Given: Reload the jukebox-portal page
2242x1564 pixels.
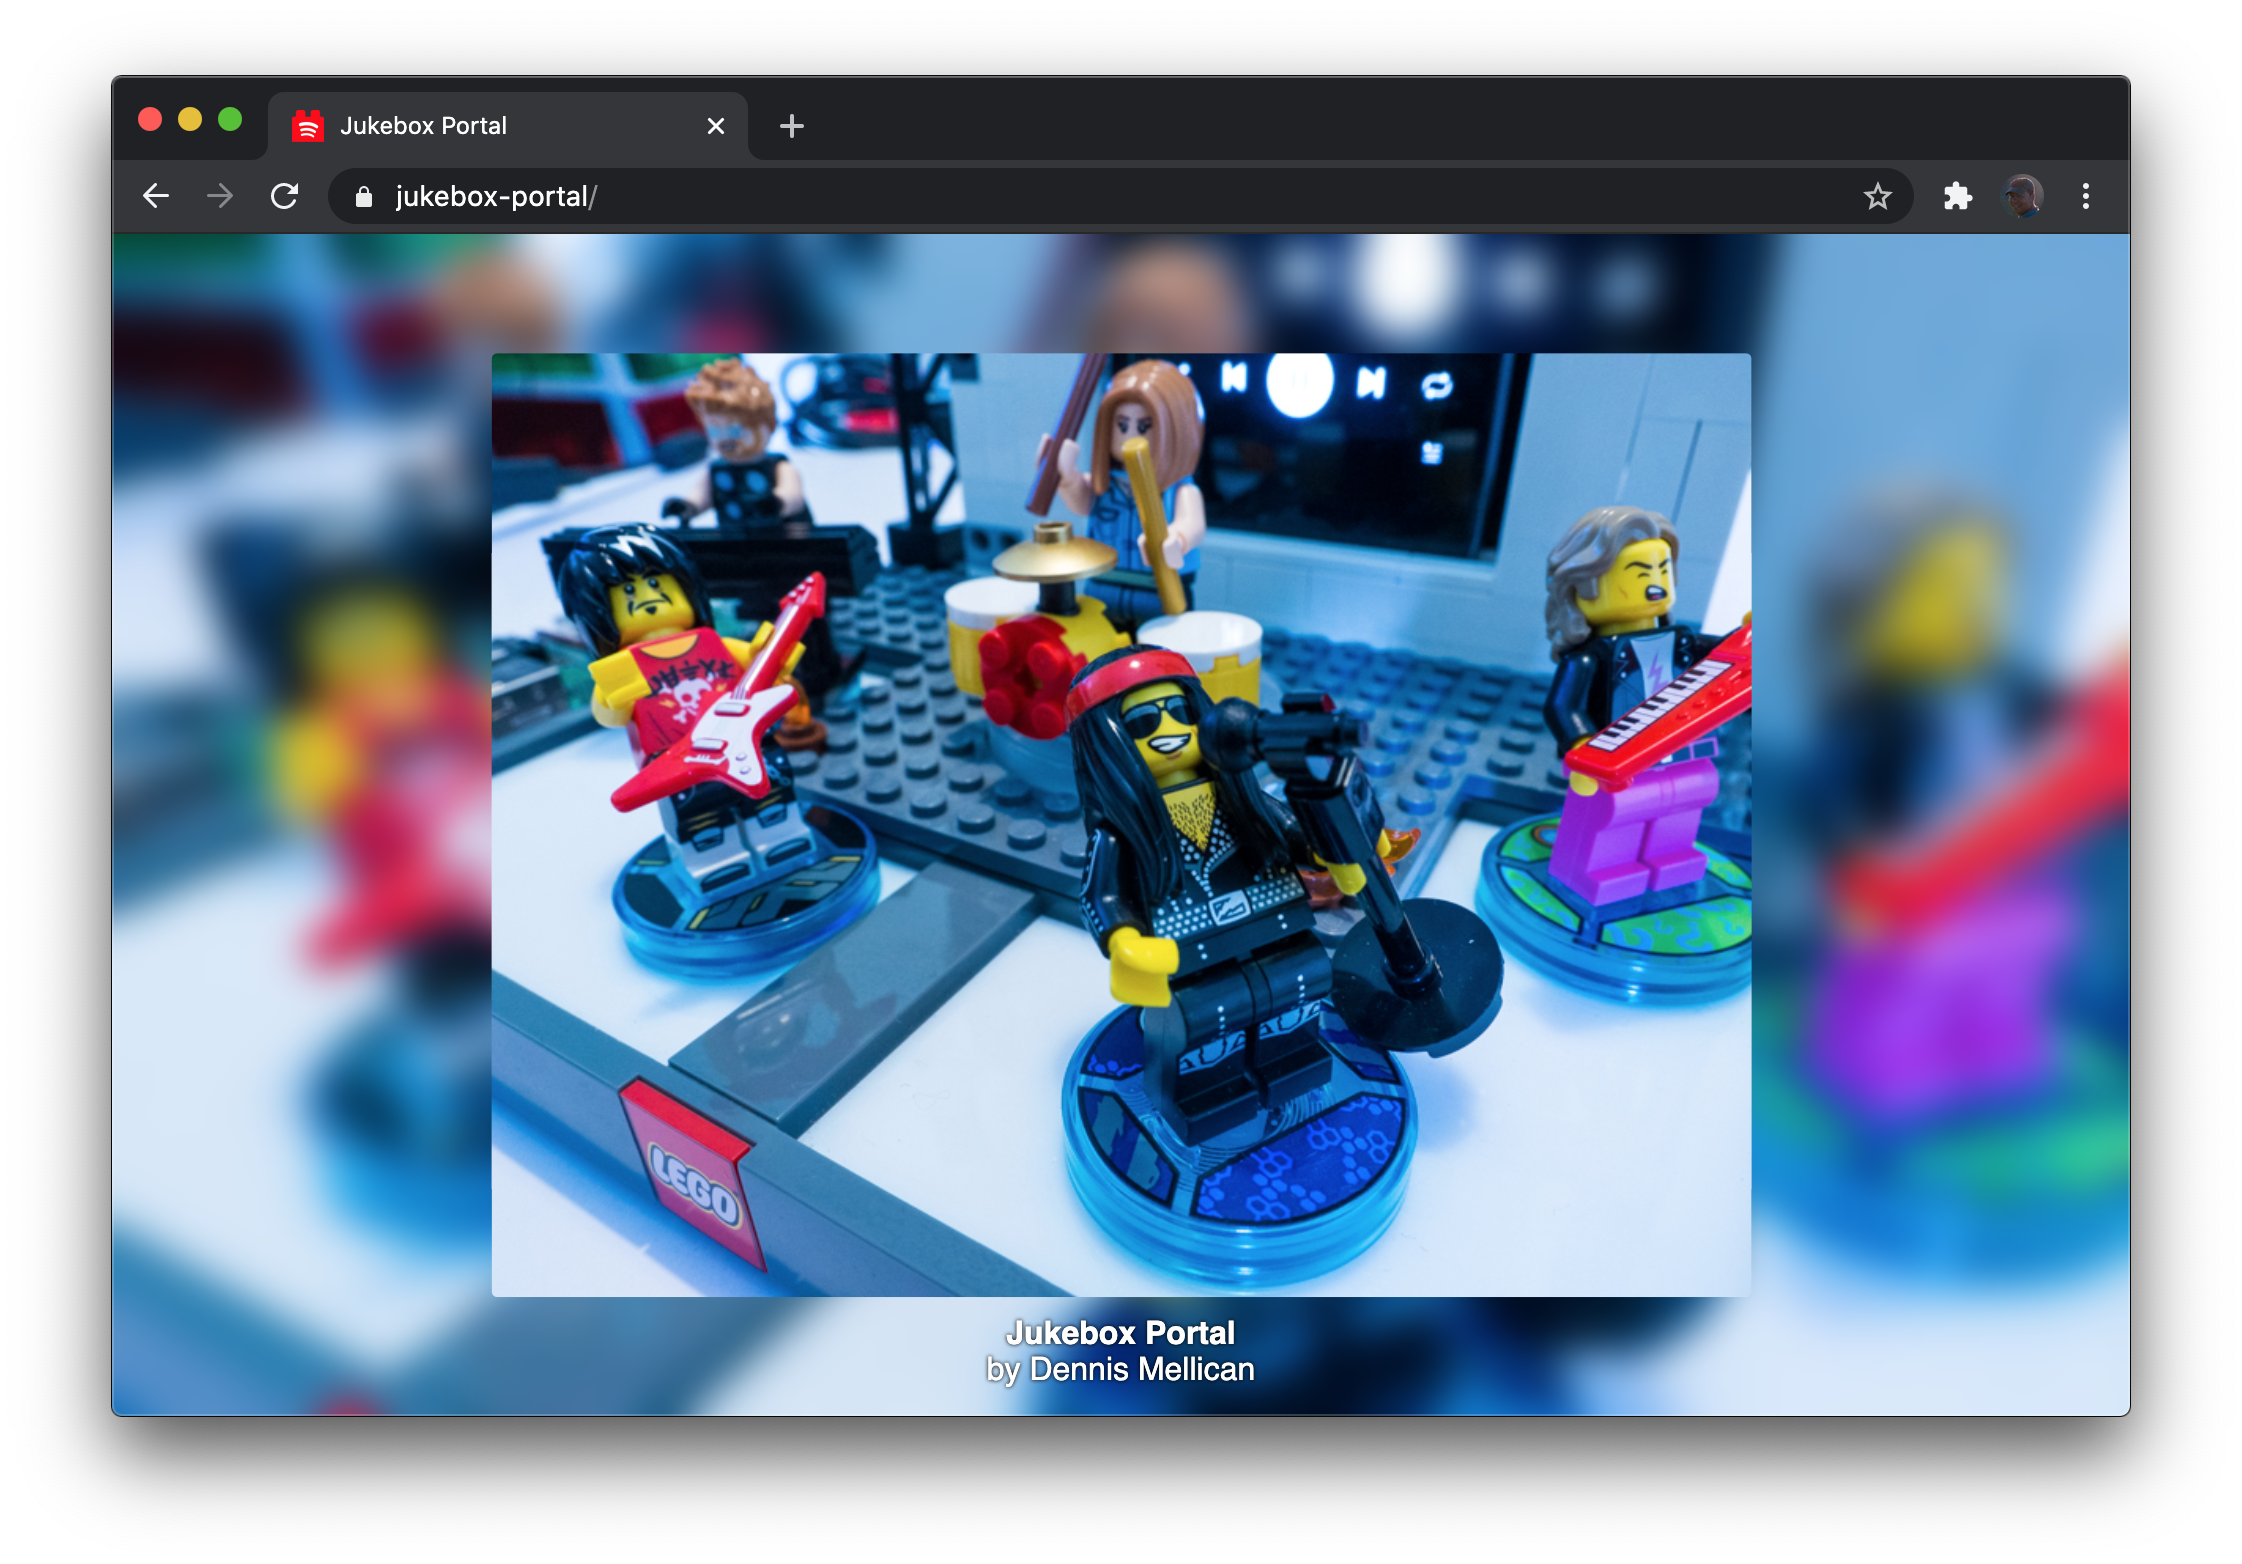Looking at the screenshot, I should [285, 196].
